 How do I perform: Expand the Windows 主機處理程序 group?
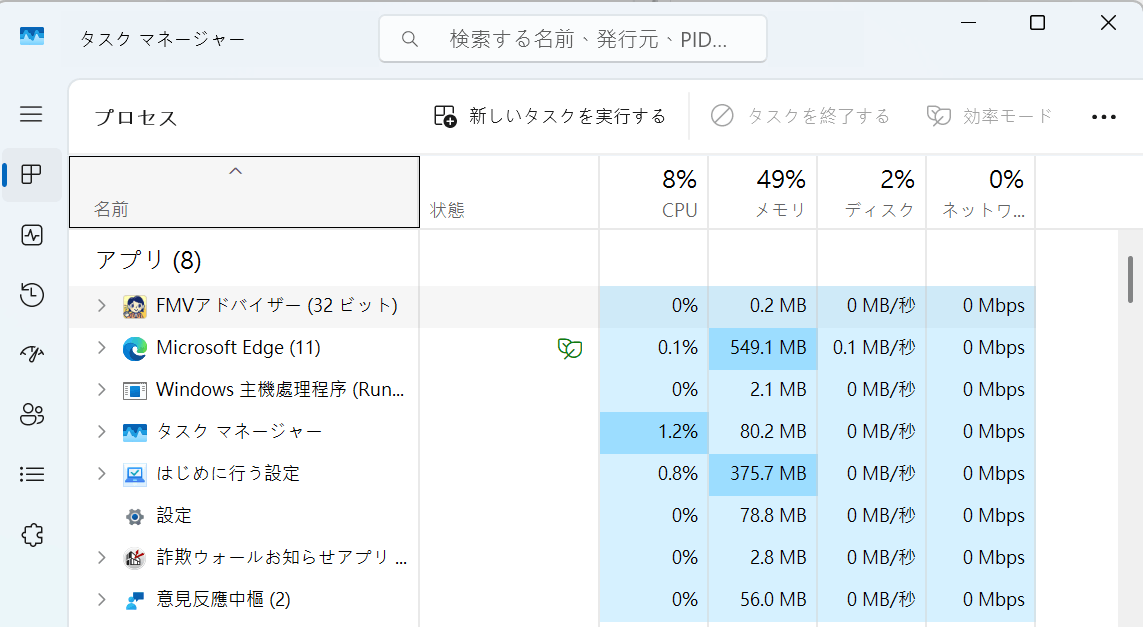(101, 390)
